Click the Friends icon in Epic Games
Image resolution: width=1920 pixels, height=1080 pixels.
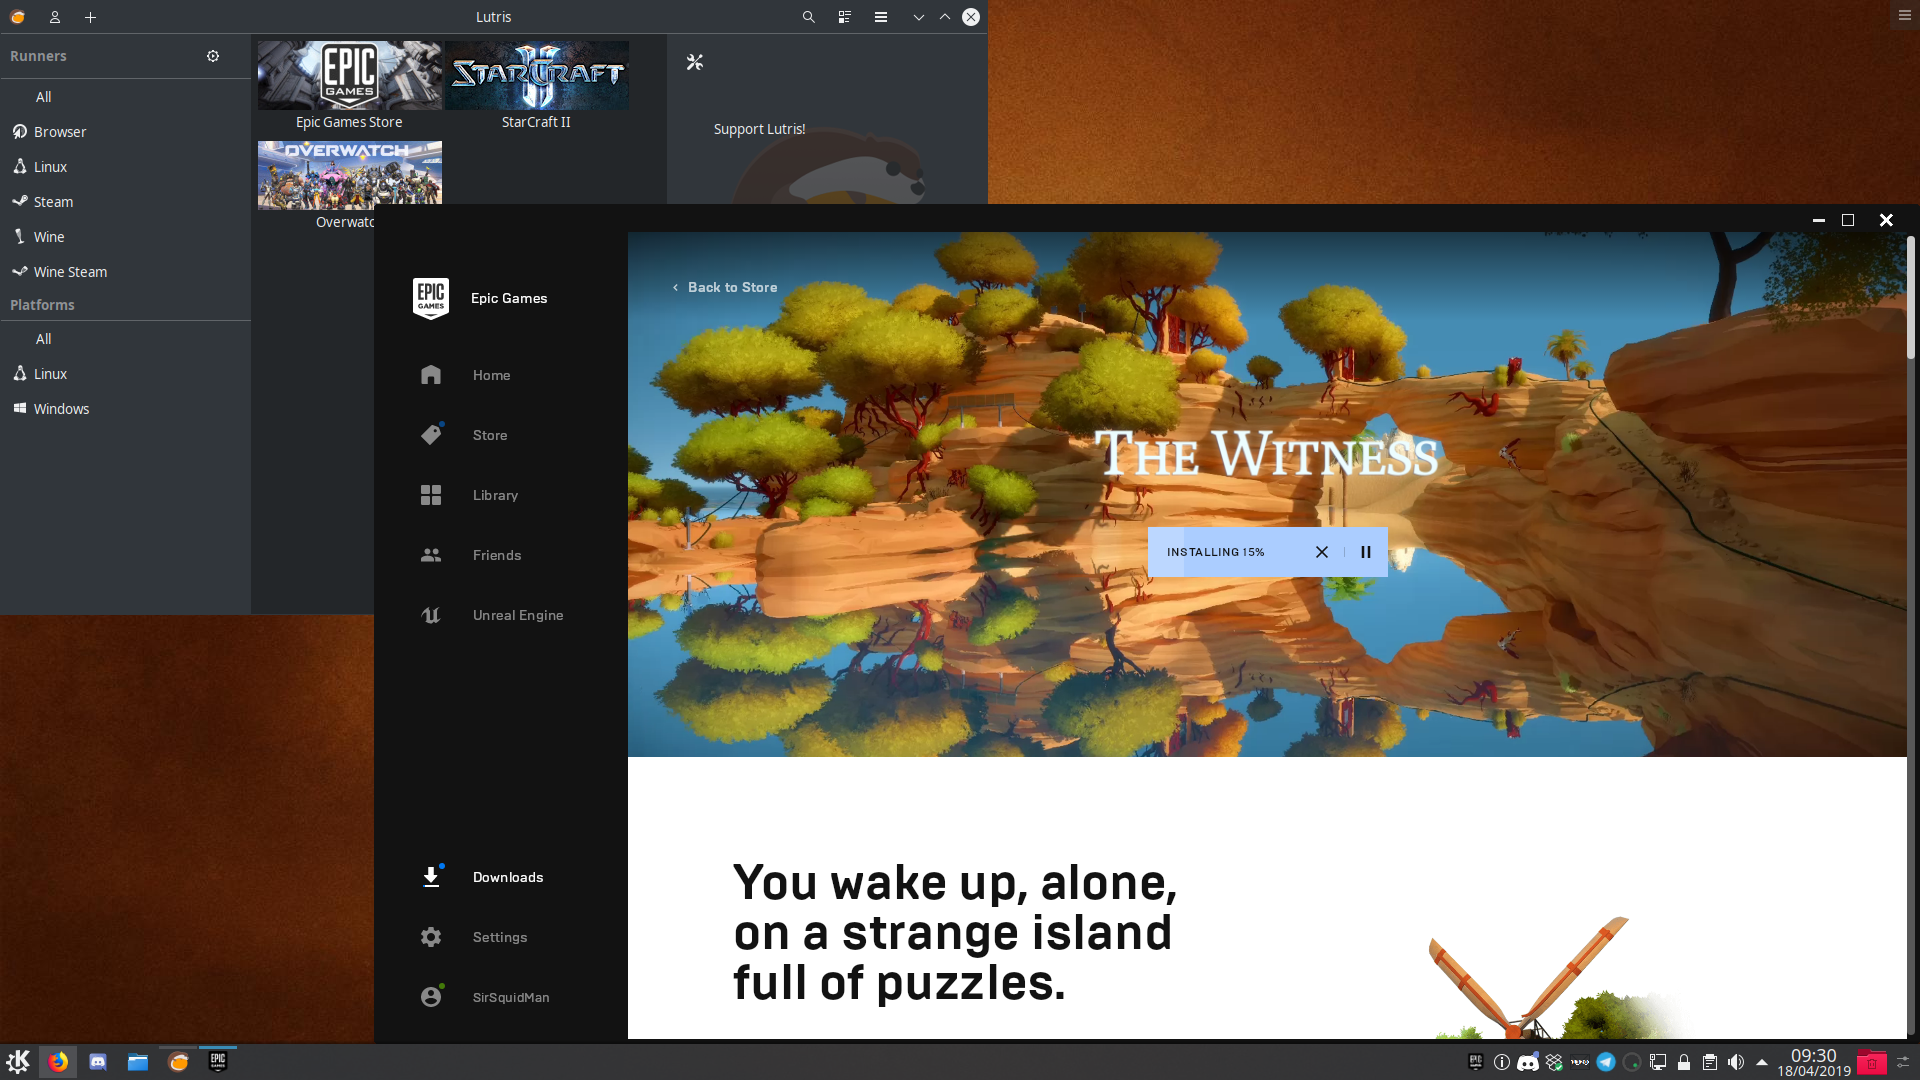click(x=430, y=554)
